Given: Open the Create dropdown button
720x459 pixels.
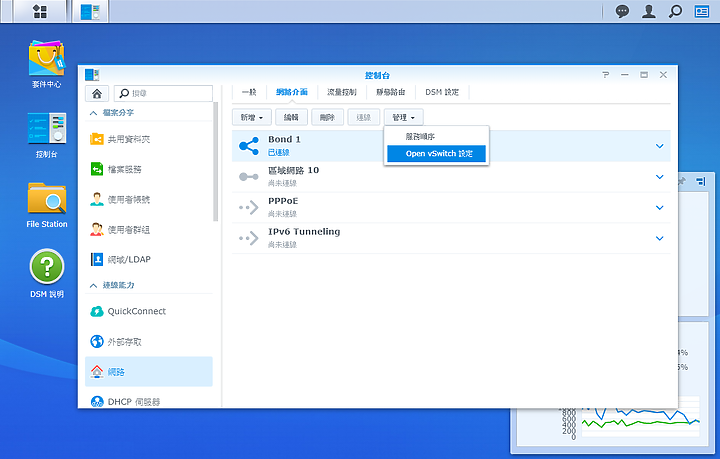Looking at the screenshot, I should tap(252, 118).
